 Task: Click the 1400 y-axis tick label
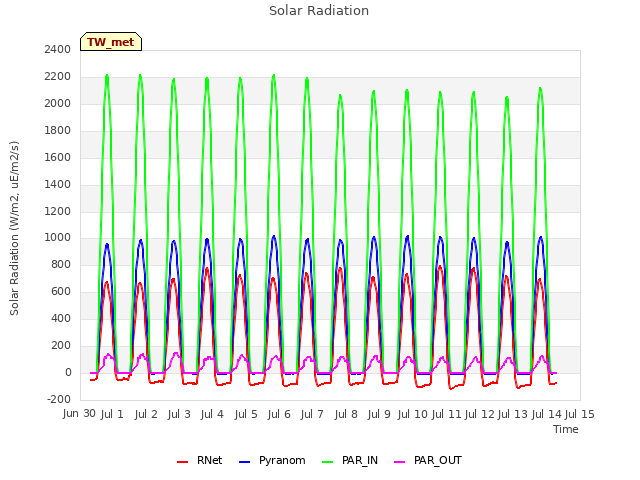pyautogui.click(x=58, y=184)
